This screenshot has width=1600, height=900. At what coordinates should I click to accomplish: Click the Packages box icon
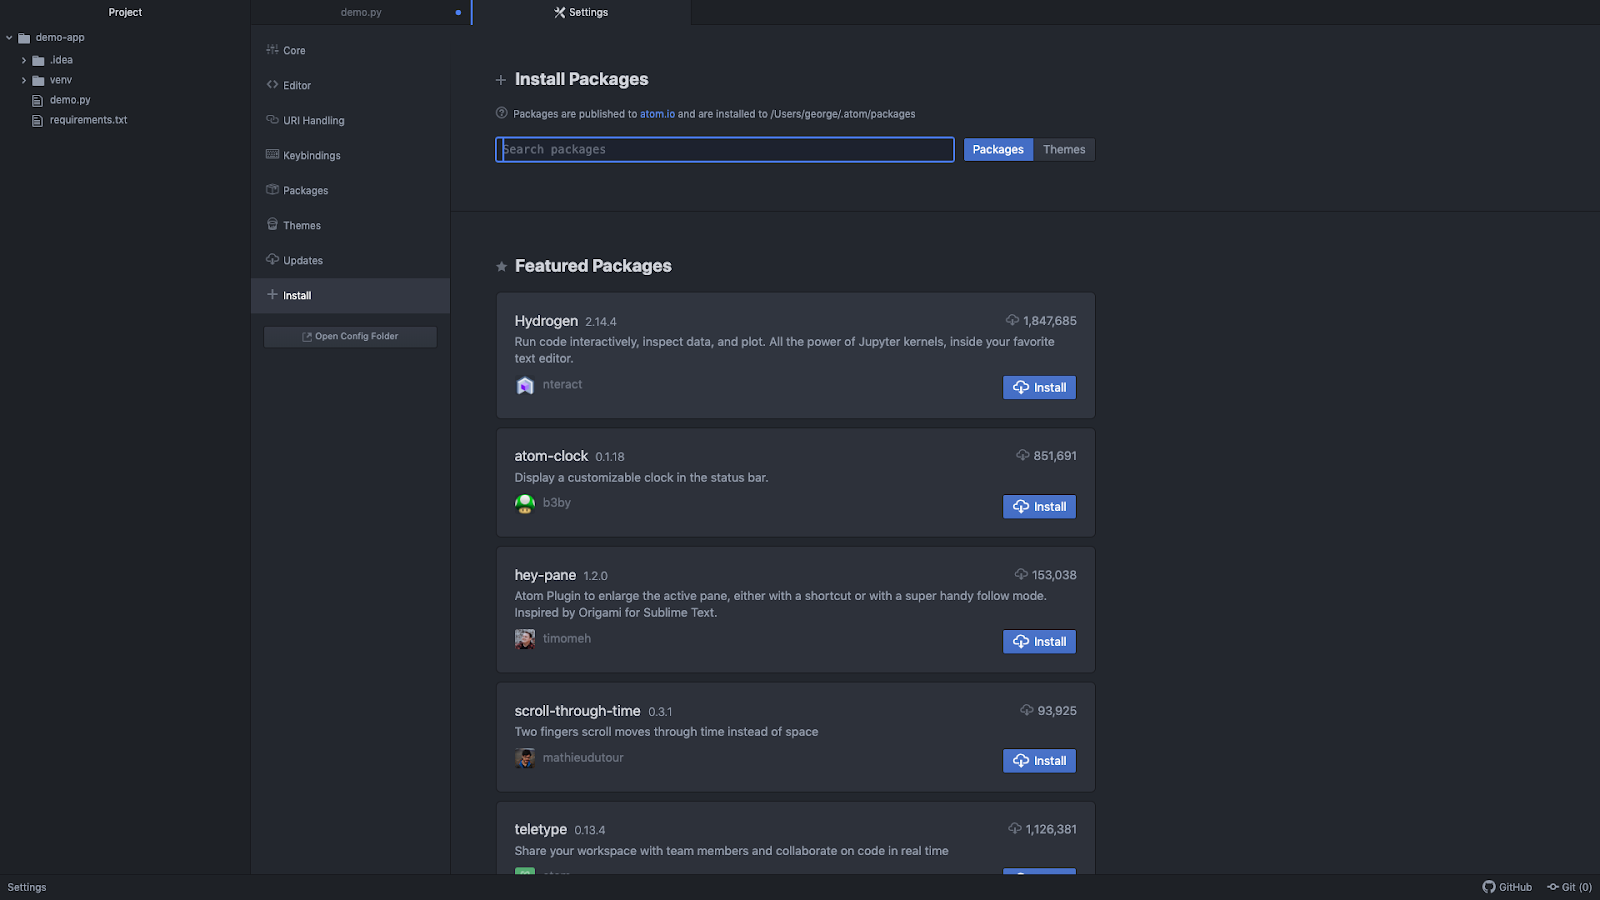(x=272, y=189)
